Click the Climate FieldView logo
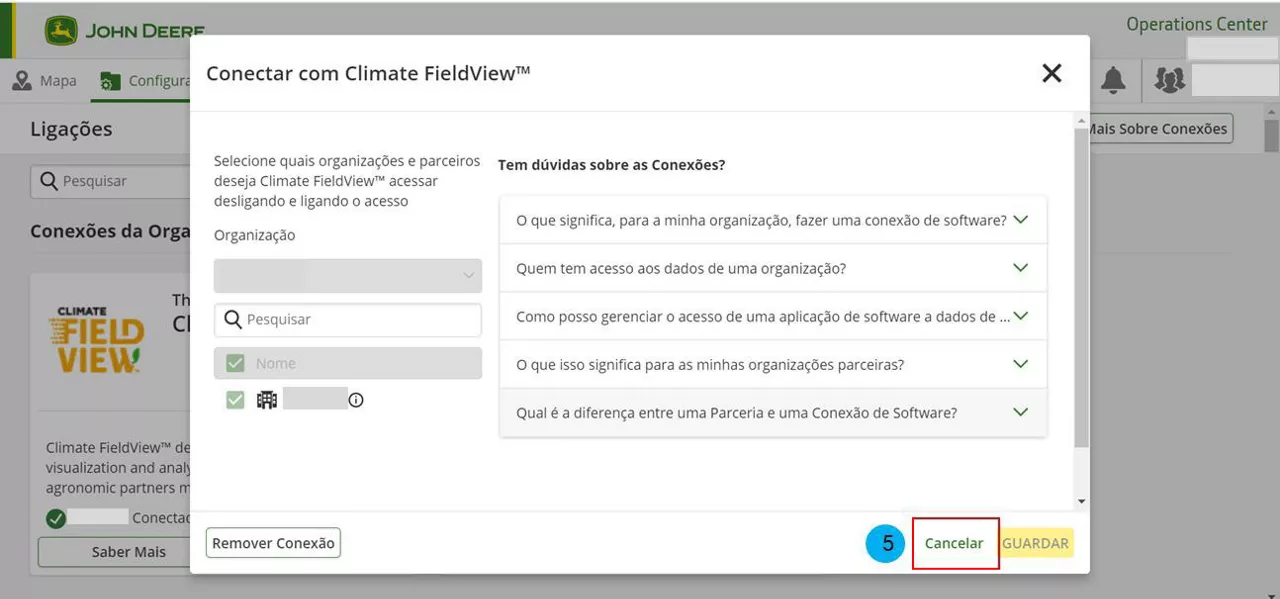The image size is (1280, 599). 96,340
